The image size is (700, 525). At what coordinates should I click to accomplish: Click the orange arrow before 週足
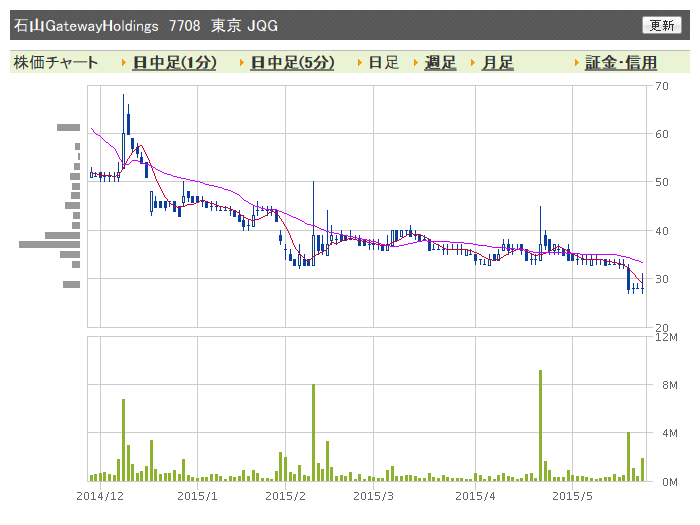point(416,63)
